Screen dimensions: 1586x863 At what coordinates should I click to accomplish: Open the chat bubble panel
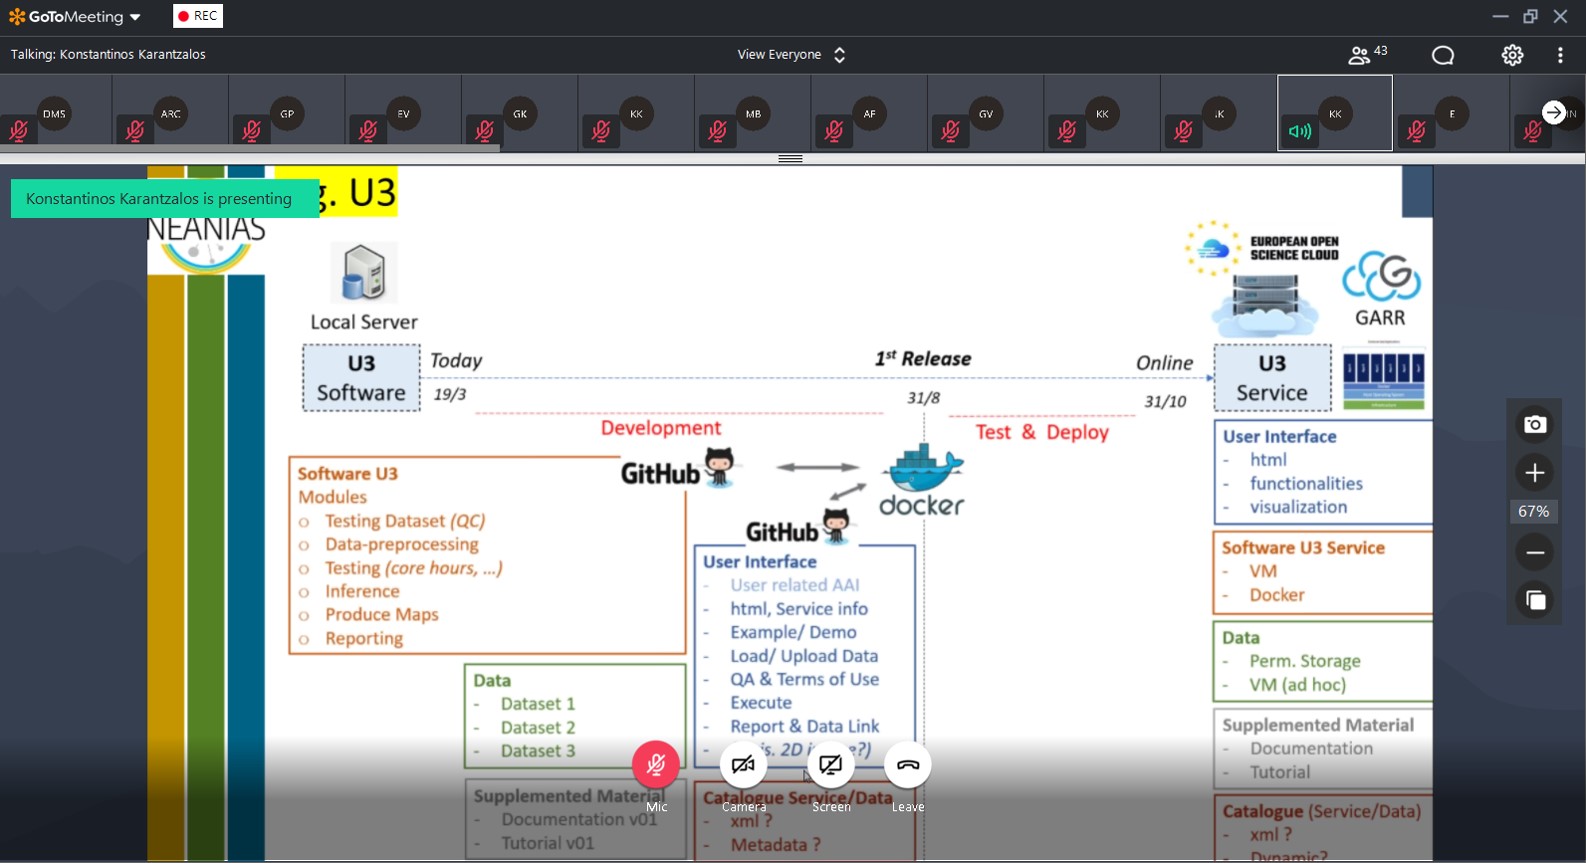click(1442, 55)
